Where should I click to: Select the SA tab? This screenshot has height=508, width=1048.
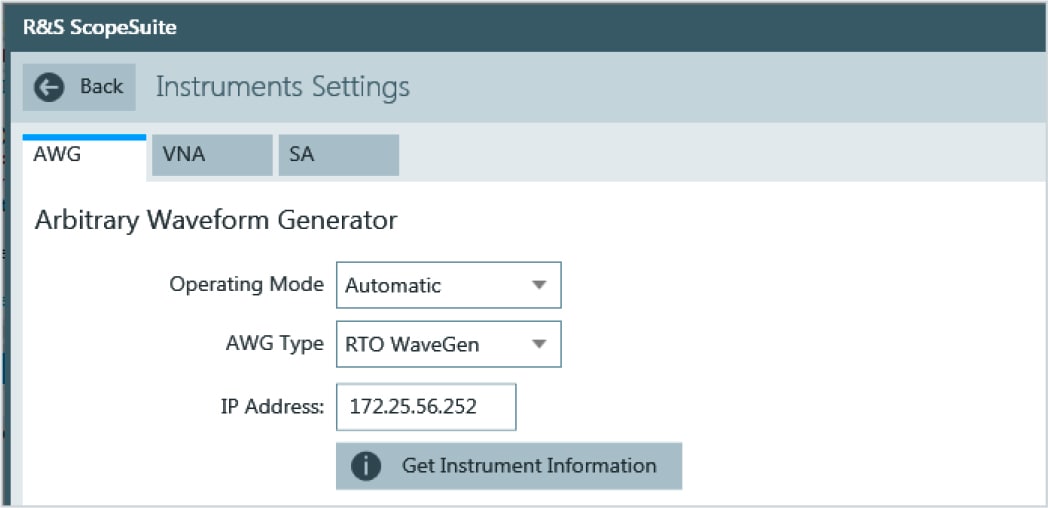click(339, 155)
